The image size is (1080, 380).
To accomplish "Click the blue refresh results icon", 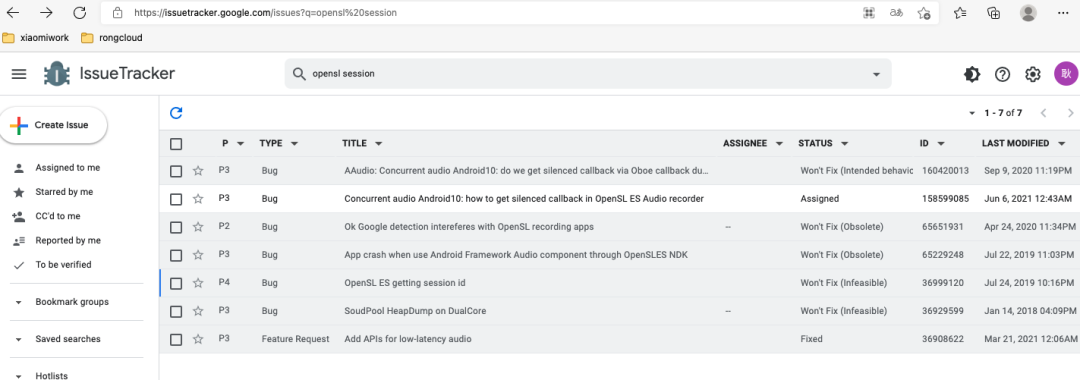I will [x=176, y=113].
